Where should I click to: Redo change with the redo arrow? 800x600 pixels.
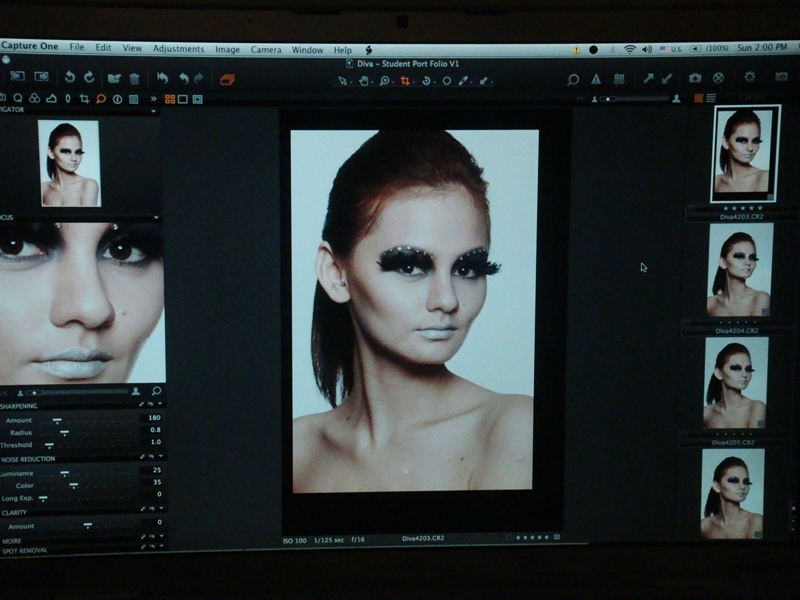[x=199, y=79]
